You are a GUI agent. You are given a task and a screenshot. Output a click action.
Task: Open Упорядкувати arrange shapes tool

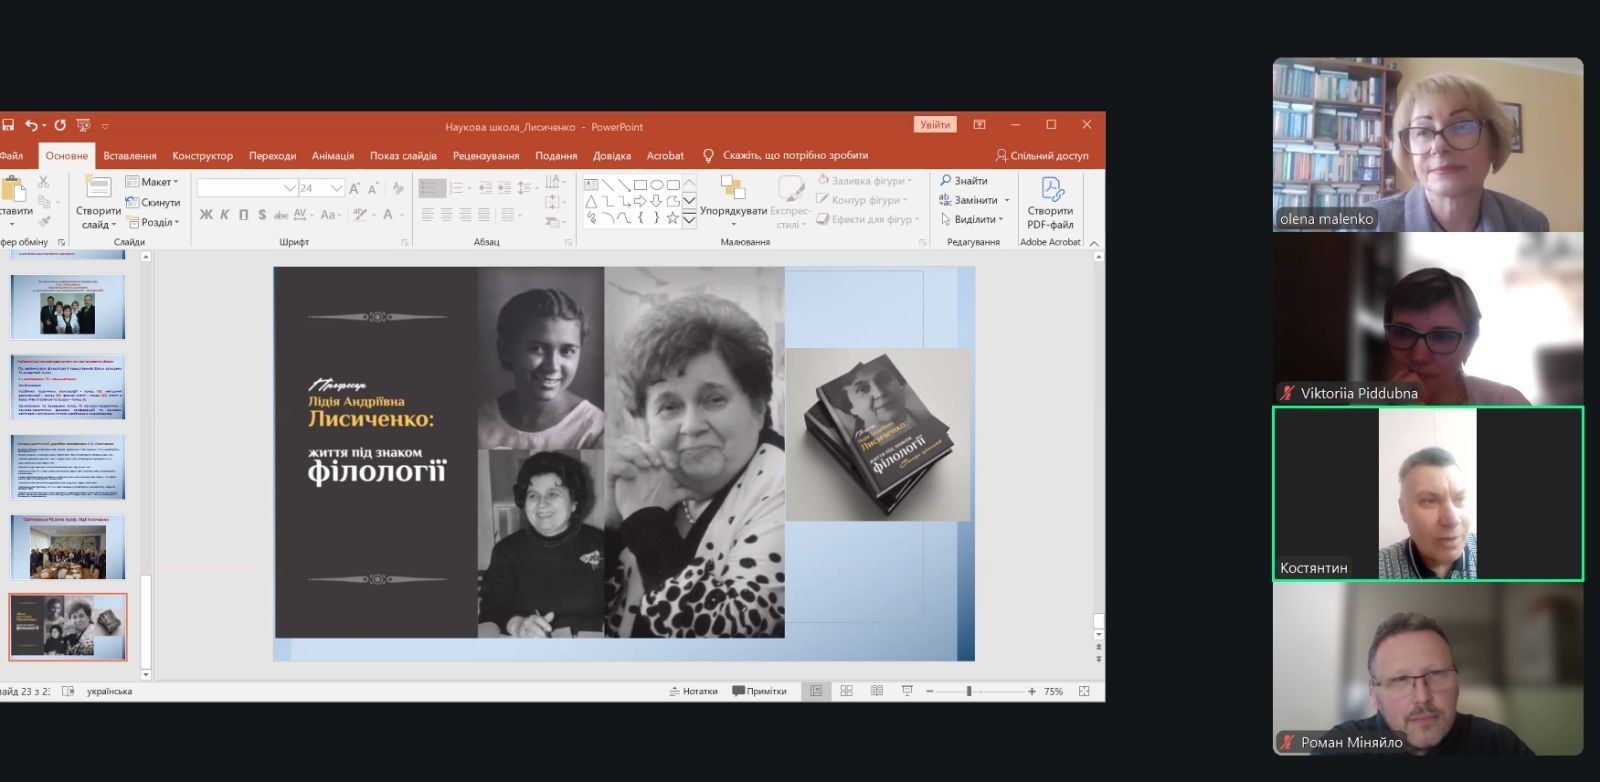click(x=733, y=199)
